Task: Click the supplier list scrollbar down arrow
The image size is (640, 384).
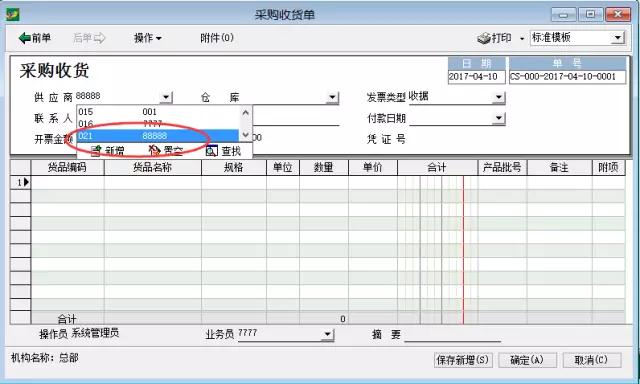Action: 246,135
